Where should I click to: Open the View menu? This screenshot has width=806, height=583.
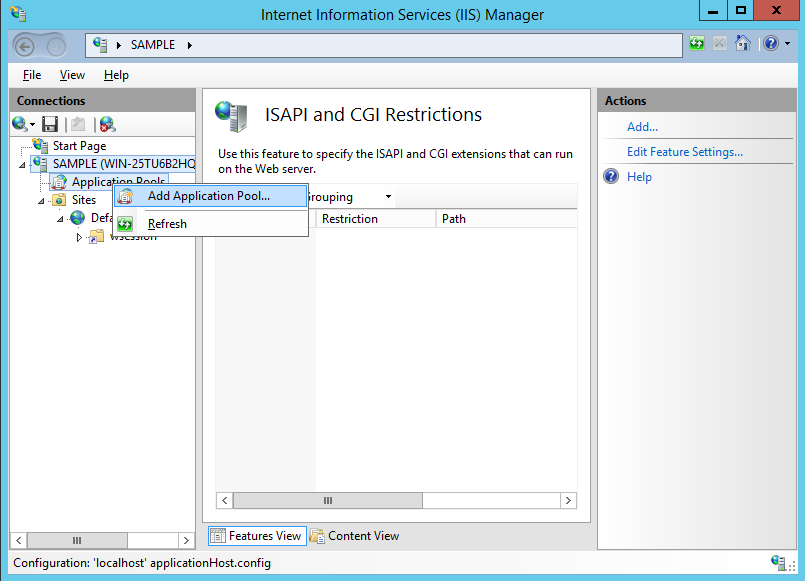[x=72, y=75]
